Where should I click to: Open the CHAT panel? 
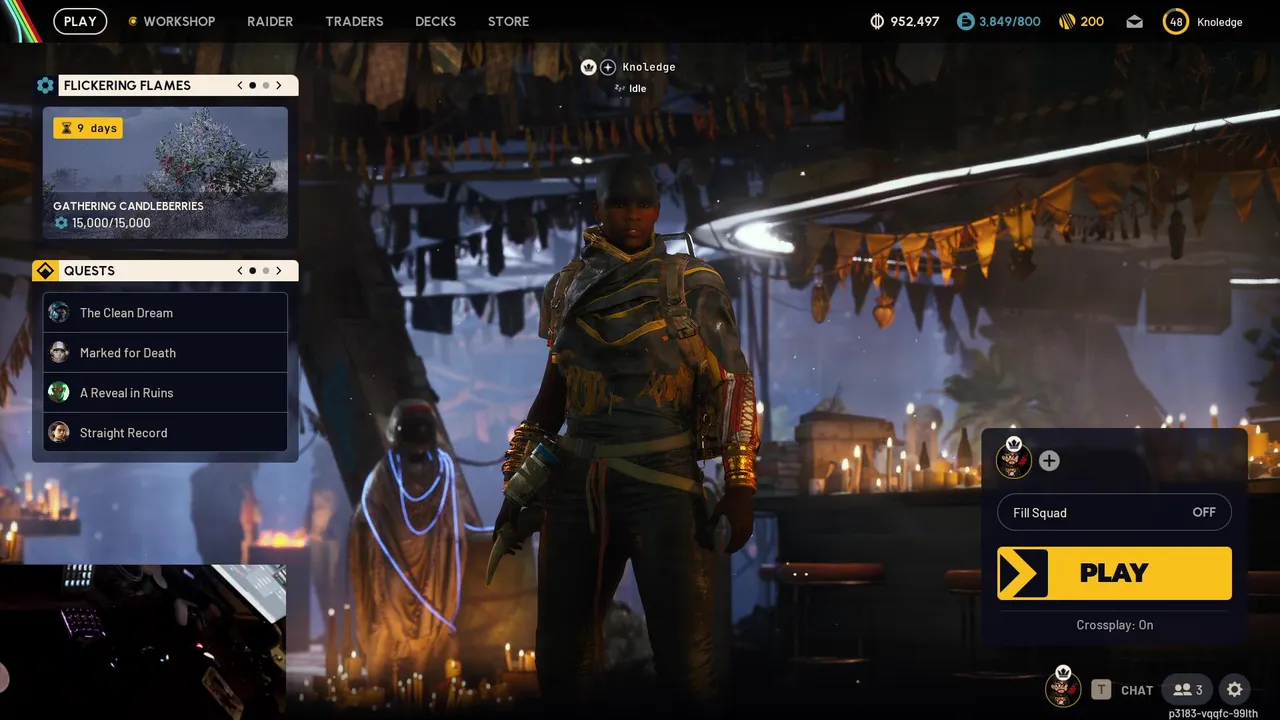1137,690
